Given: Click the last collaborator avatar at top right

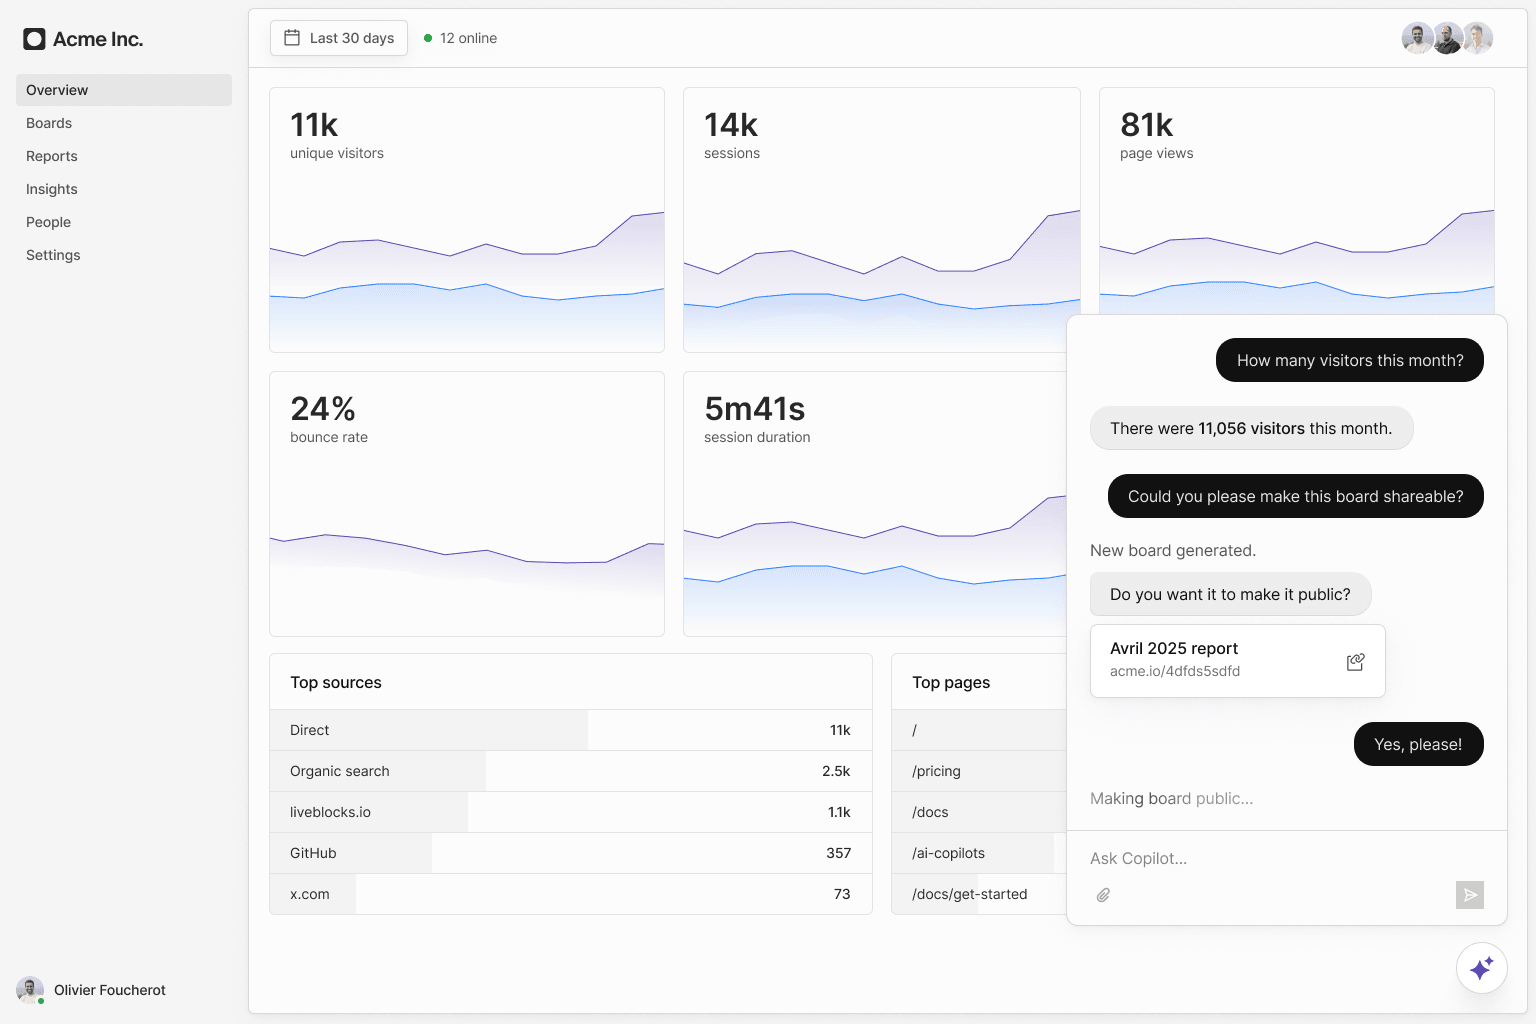Looking at the screenshot, I should tap(1478, 38).
